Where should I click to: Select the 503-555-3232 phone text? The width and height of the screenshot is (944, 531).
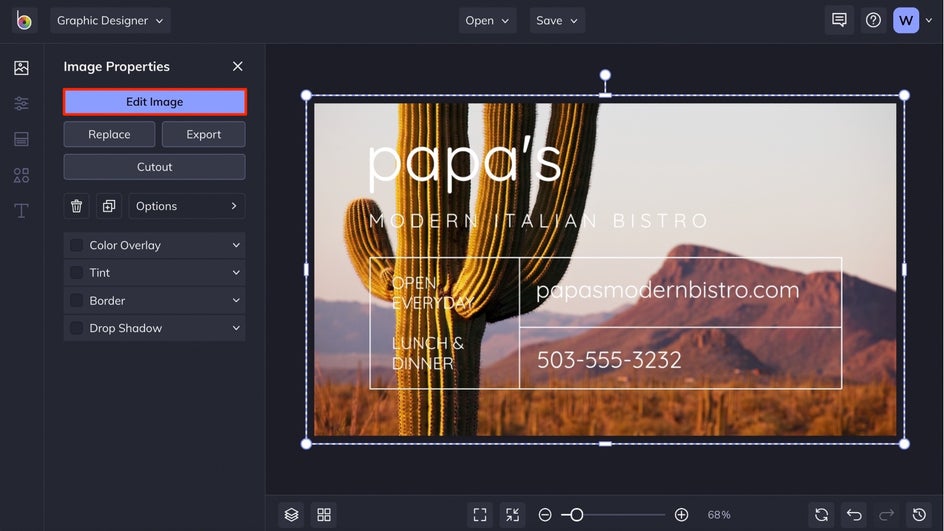click(x=609, y=360)
